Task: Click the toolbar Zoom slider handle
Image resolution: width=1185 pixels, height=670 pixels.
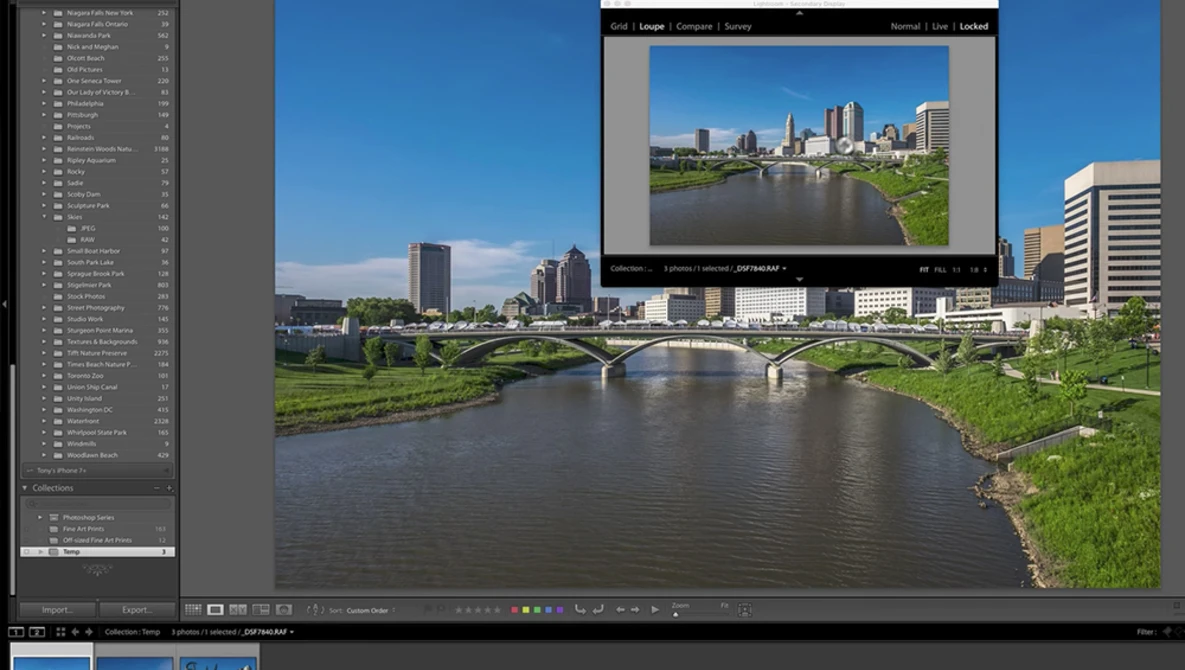Action: pos(676,614)
